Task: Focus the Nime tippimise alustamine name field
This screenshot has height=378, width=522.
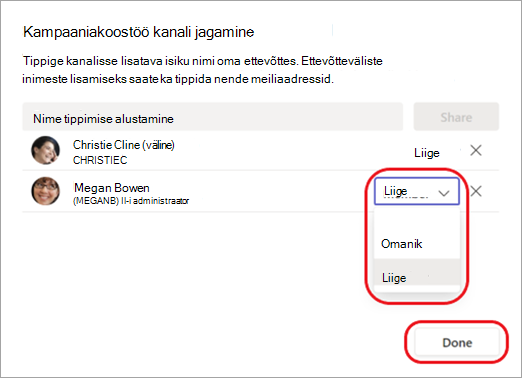Action: coord(213,117)
